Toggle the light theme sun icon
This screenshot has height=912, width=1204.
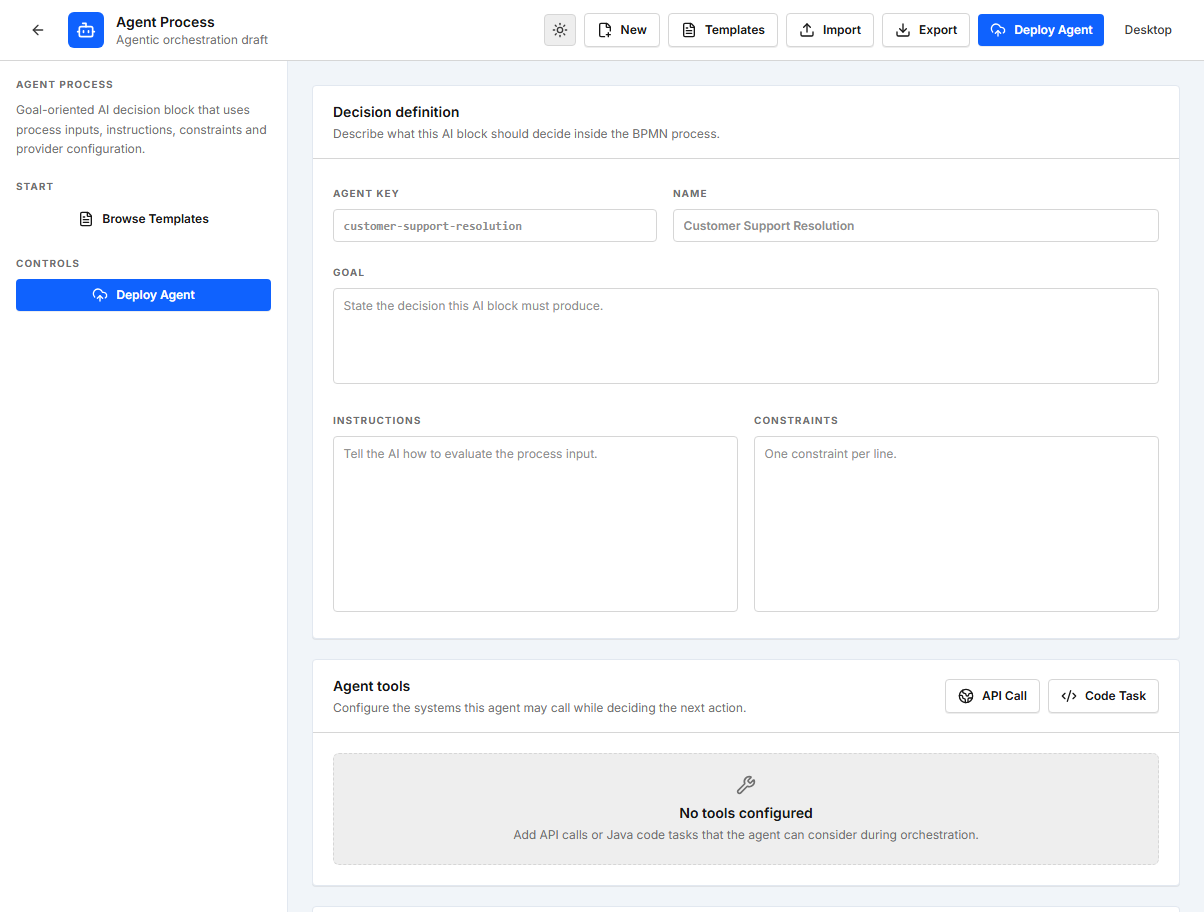(560, 30)
